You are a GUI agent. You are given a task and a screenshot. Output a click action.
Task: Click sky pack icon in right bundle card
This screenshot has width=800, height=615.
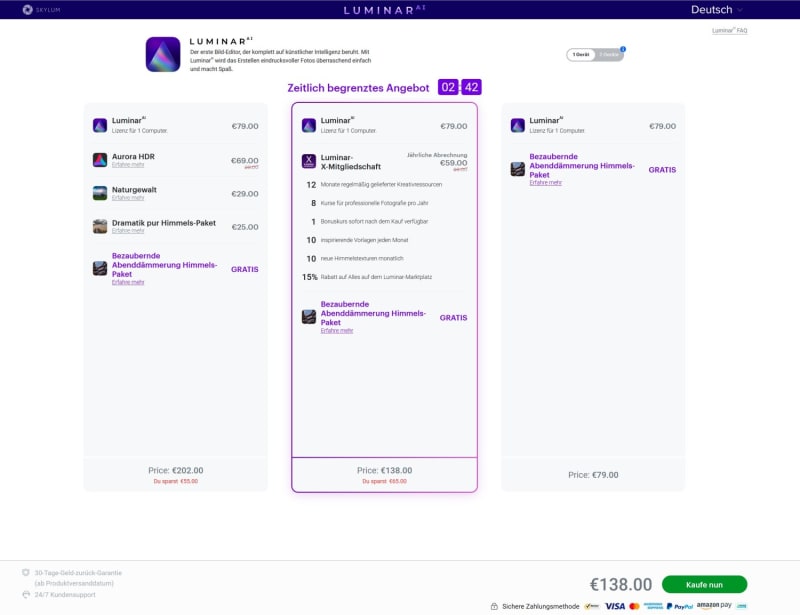click(517, 169)
